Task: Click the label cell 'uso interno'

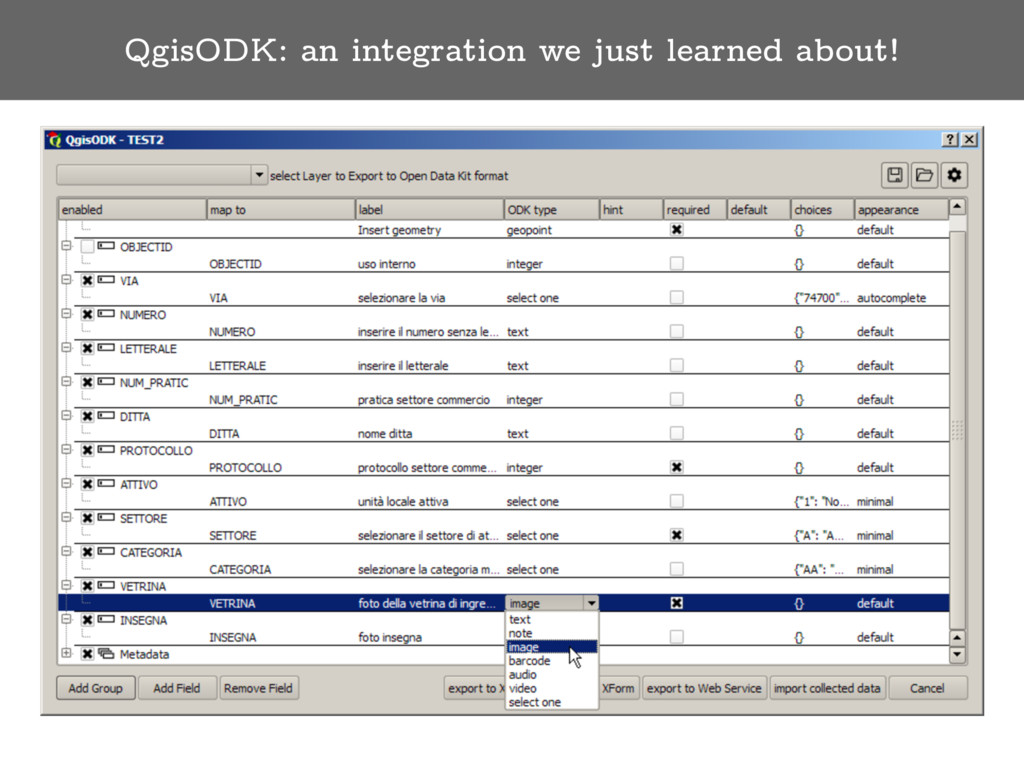Action: [387, 264]
